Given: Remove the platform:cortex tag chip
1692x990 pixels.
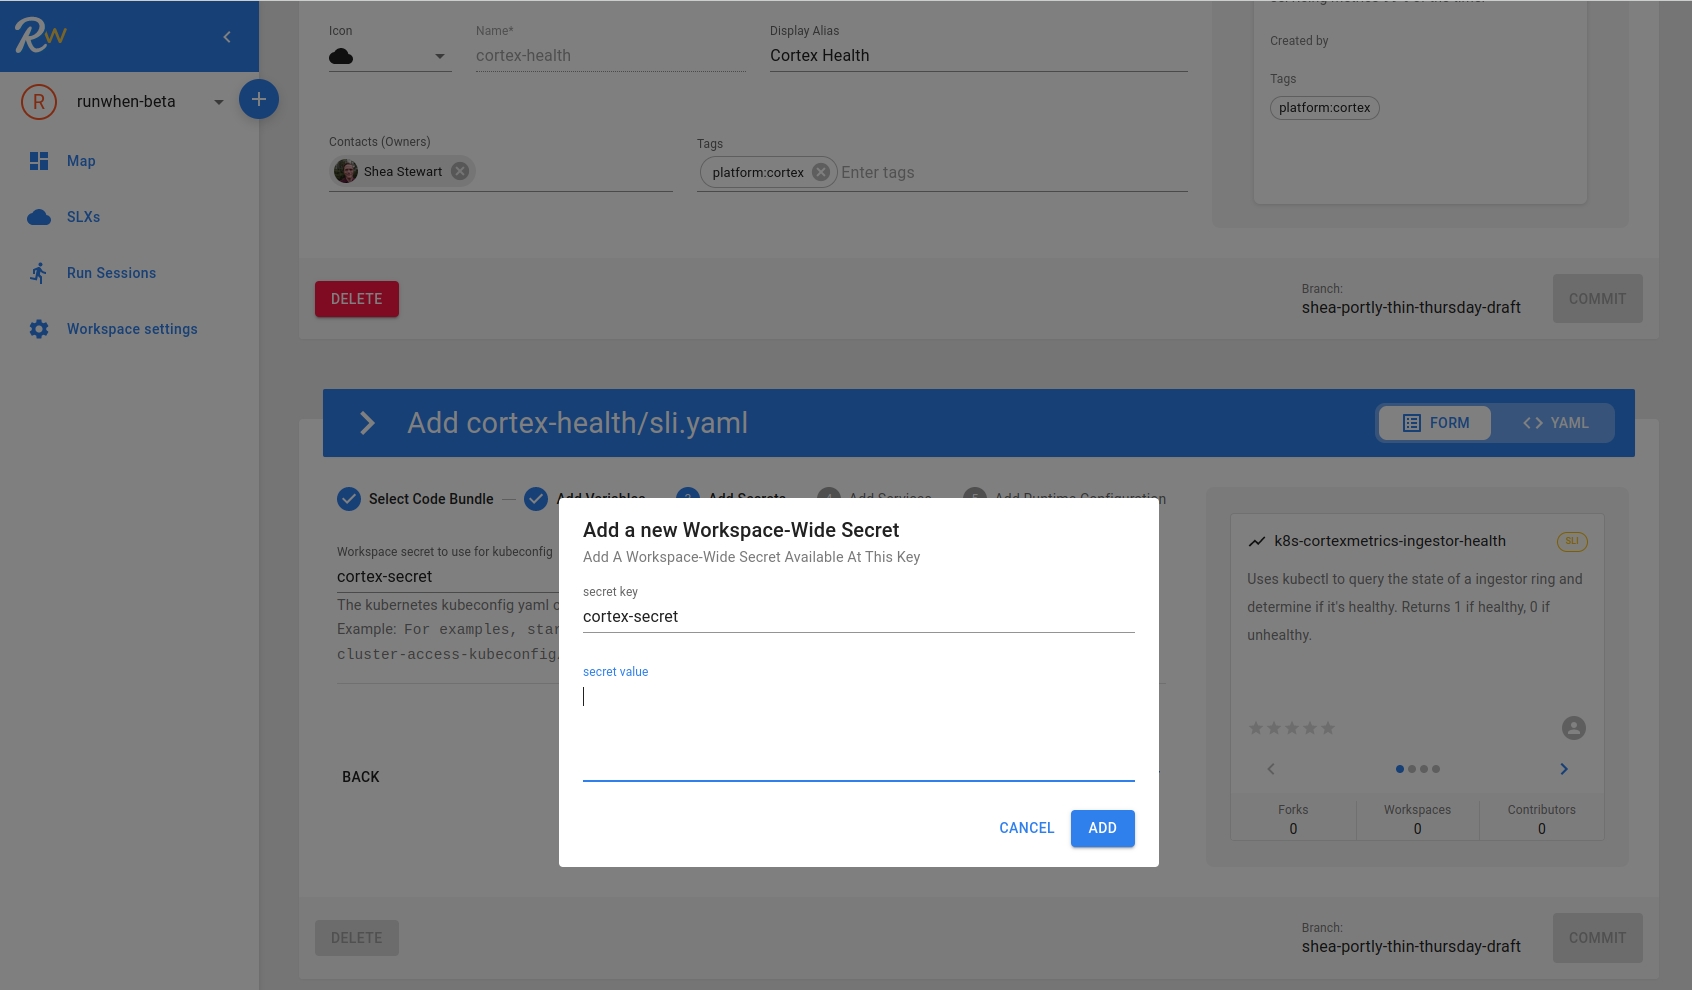Looking at the screenshot, I should click(x=821, y=172).
